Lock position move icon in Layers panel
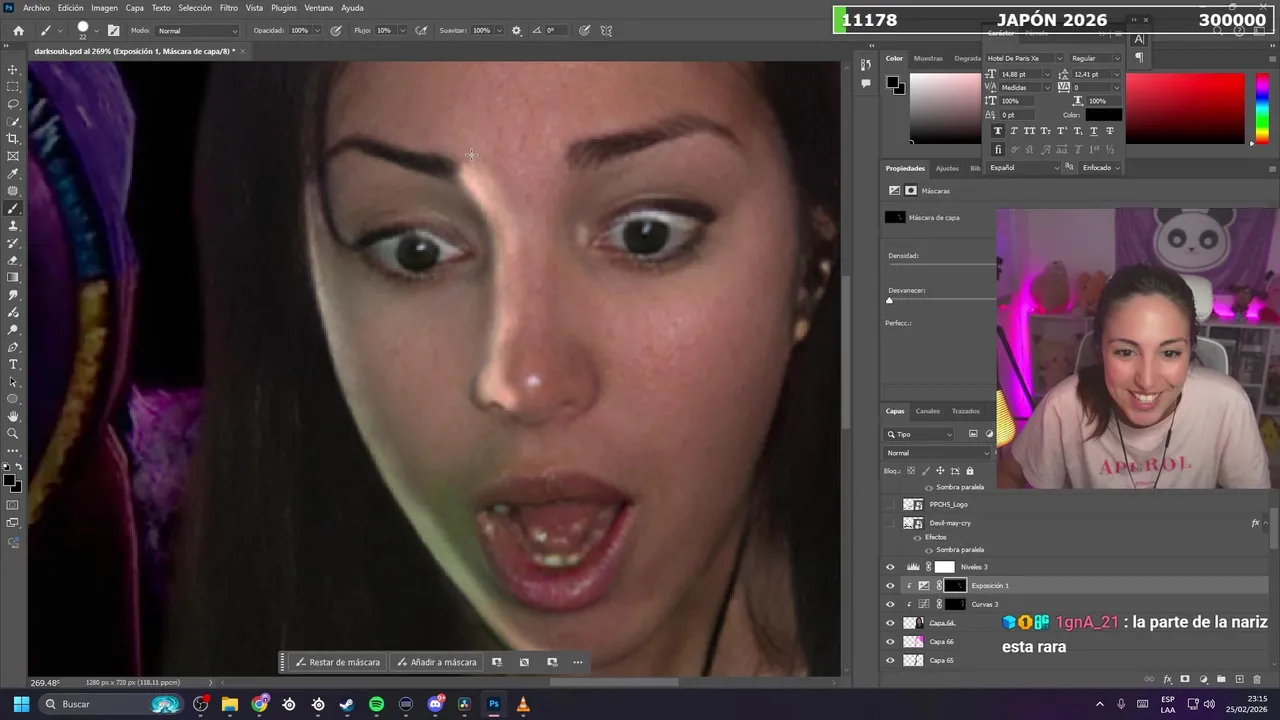Screen dimensions: 1280x720 pos(940,471)
